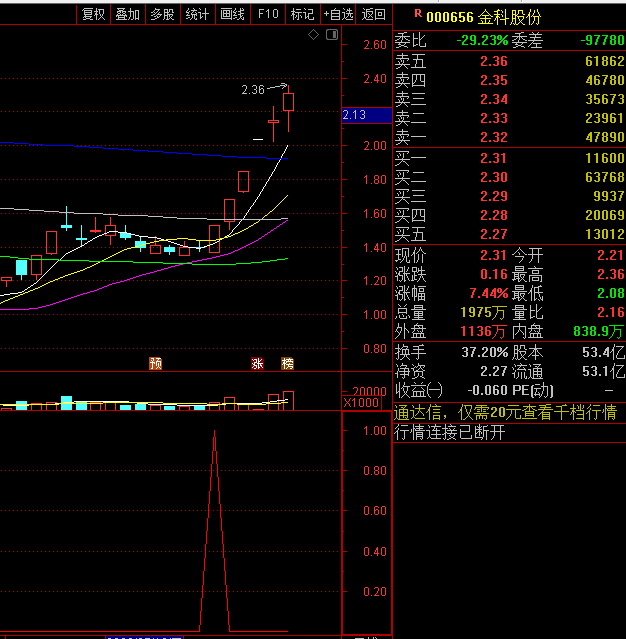This screenshot has width=626, height=639.
Task: Click the 通达信 千档行情 promo link
Action: point(505,413)
